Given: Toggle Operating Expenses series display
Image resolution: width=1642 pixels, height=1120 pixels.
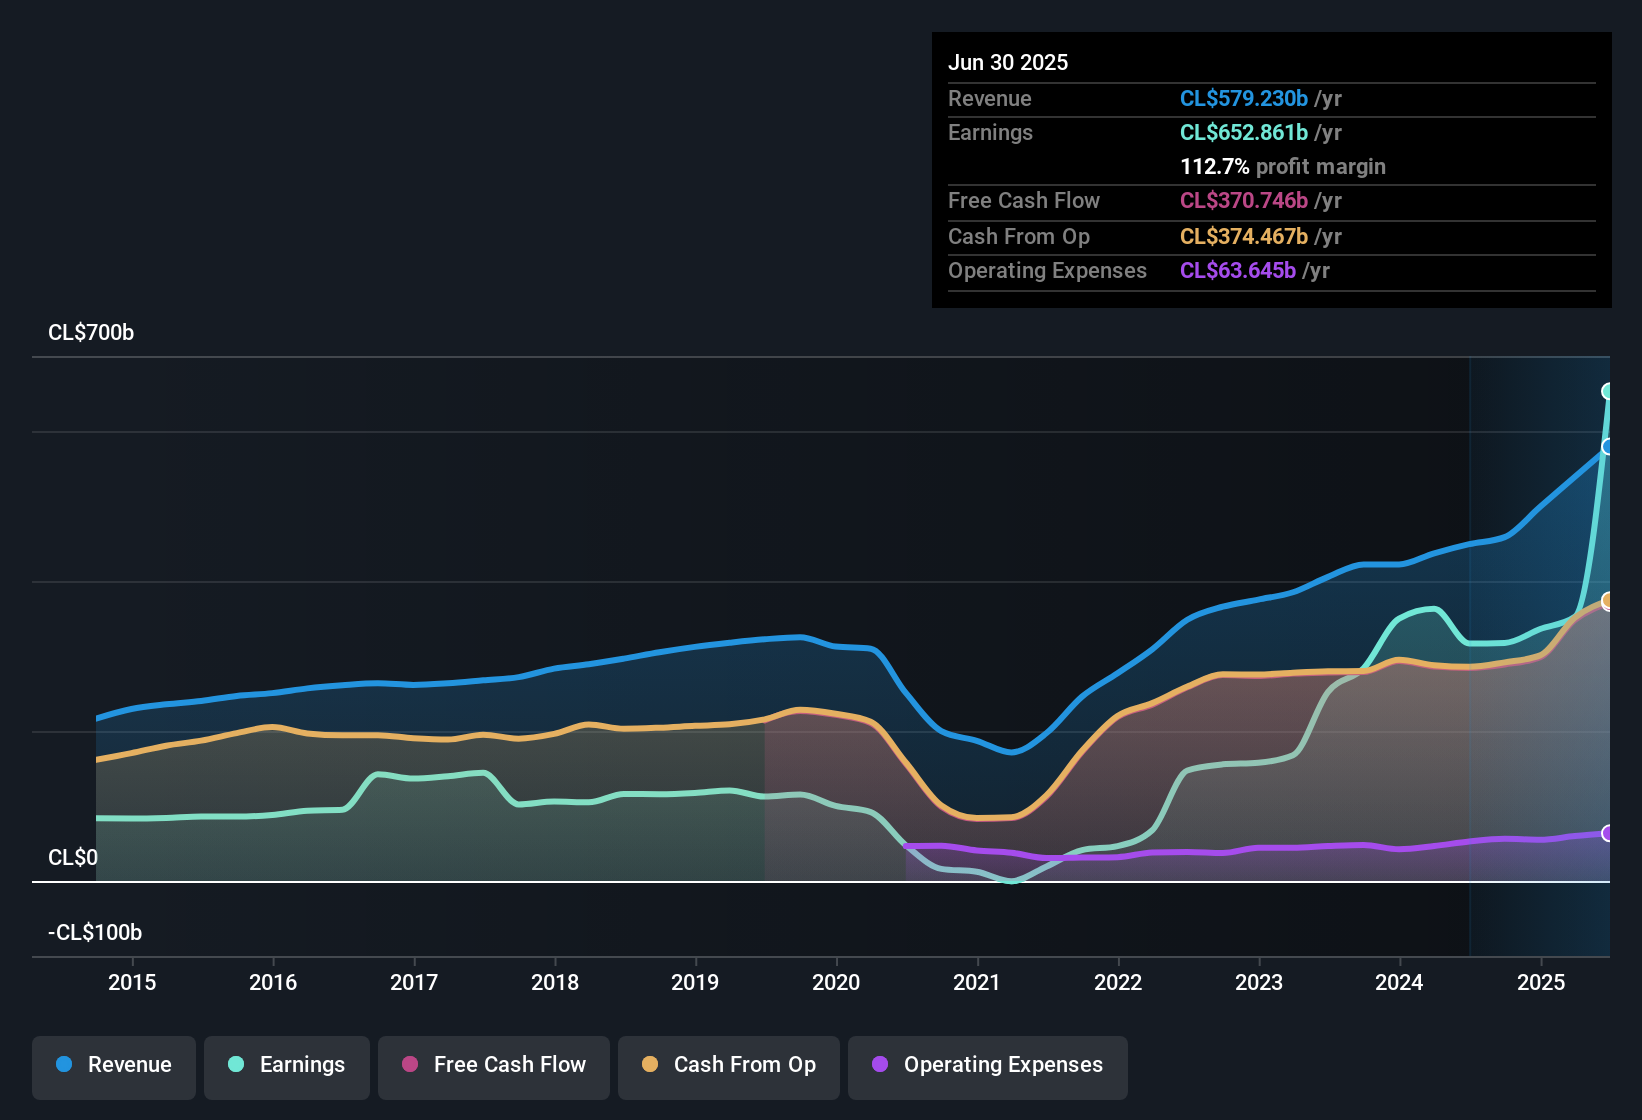Looking at the screenshot, I should click(987, 1066).
